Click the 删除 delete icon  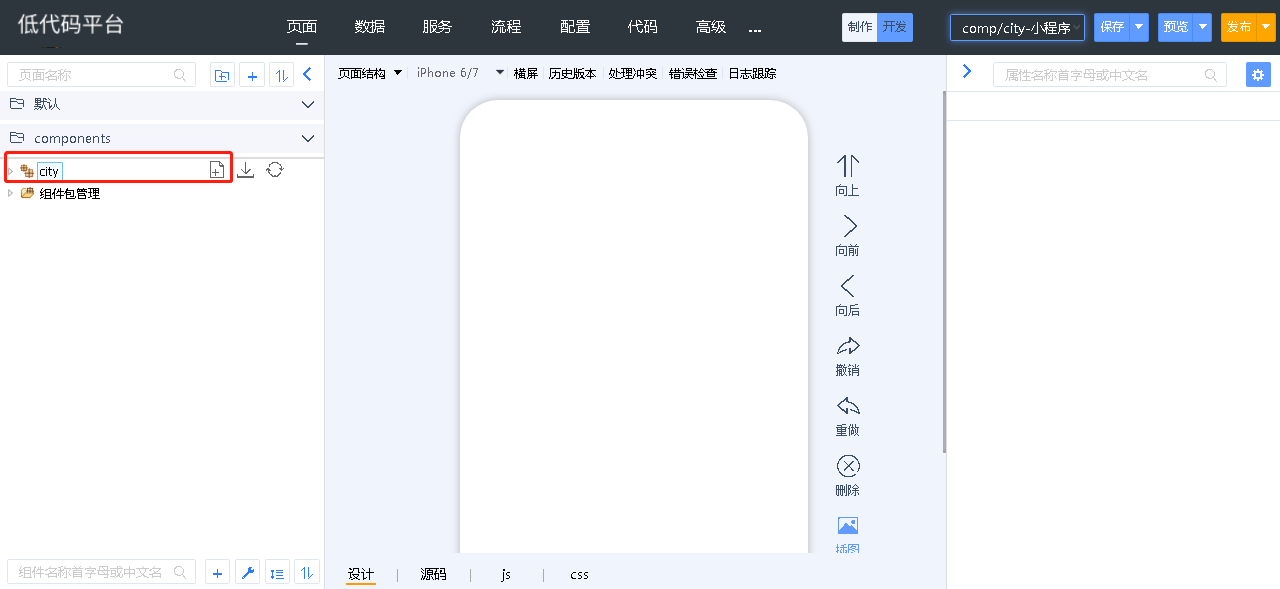point(847,466)
